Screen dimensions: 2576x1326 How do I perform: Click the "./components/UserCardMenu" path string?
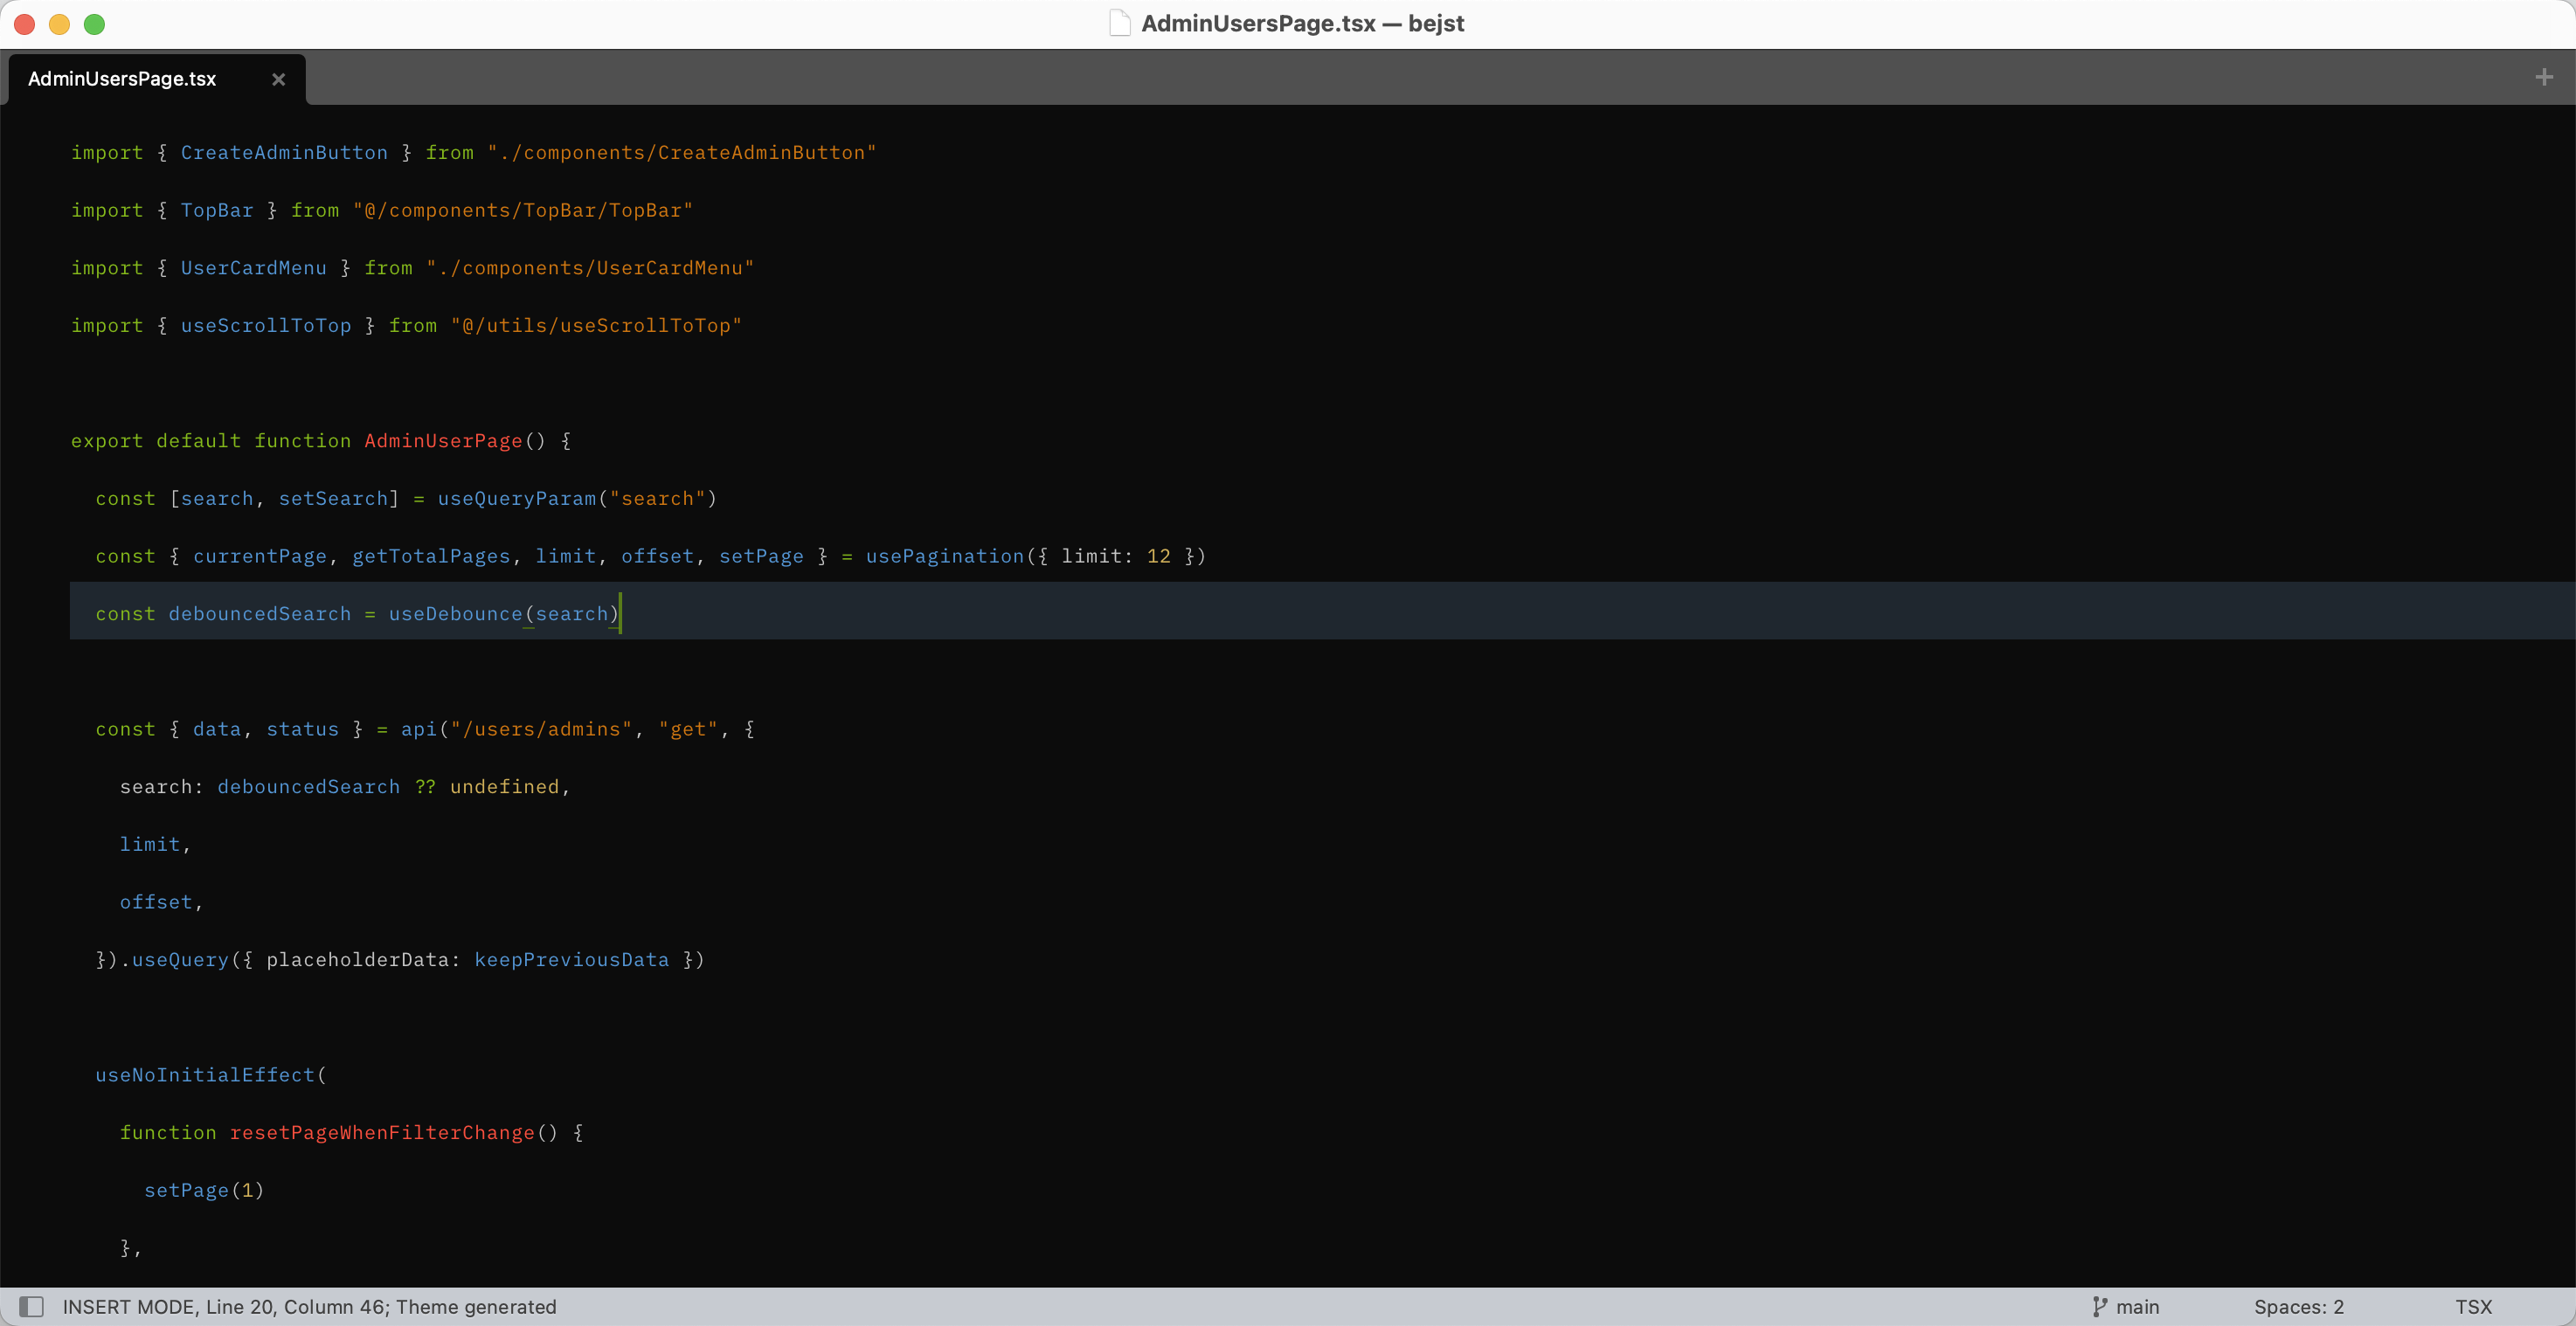pos(590,268)
